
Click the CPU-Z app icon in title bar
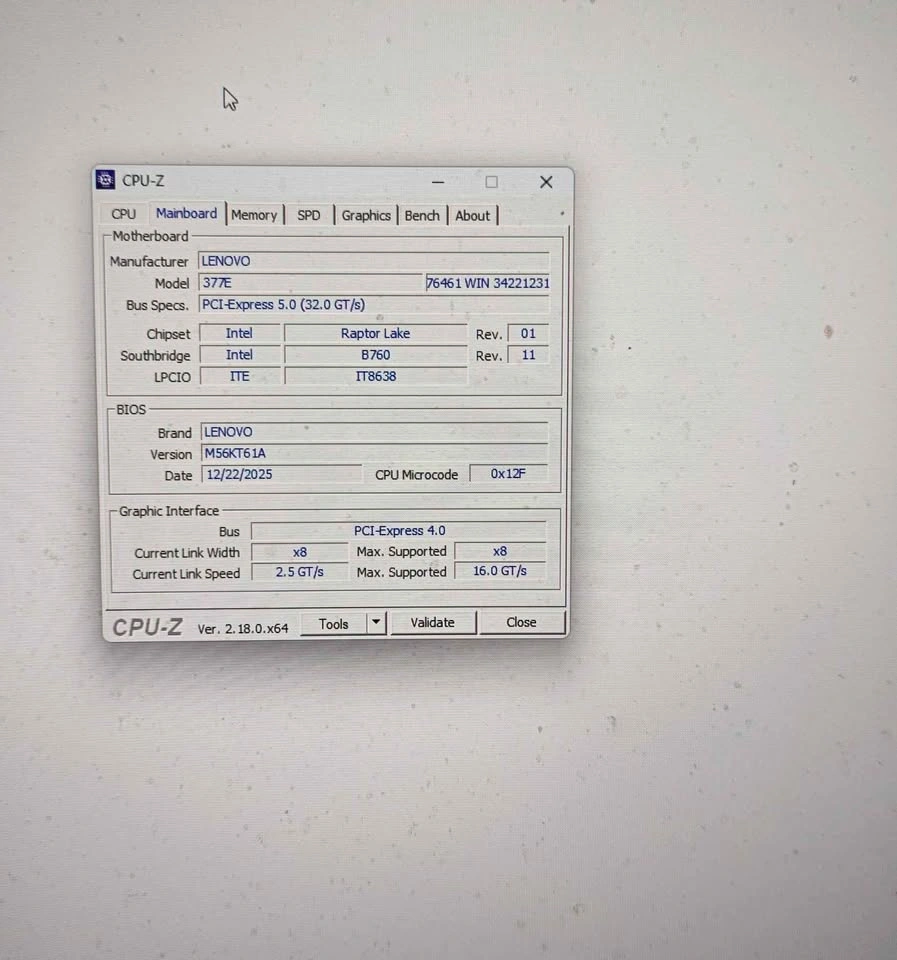click(x=105, y=179)
